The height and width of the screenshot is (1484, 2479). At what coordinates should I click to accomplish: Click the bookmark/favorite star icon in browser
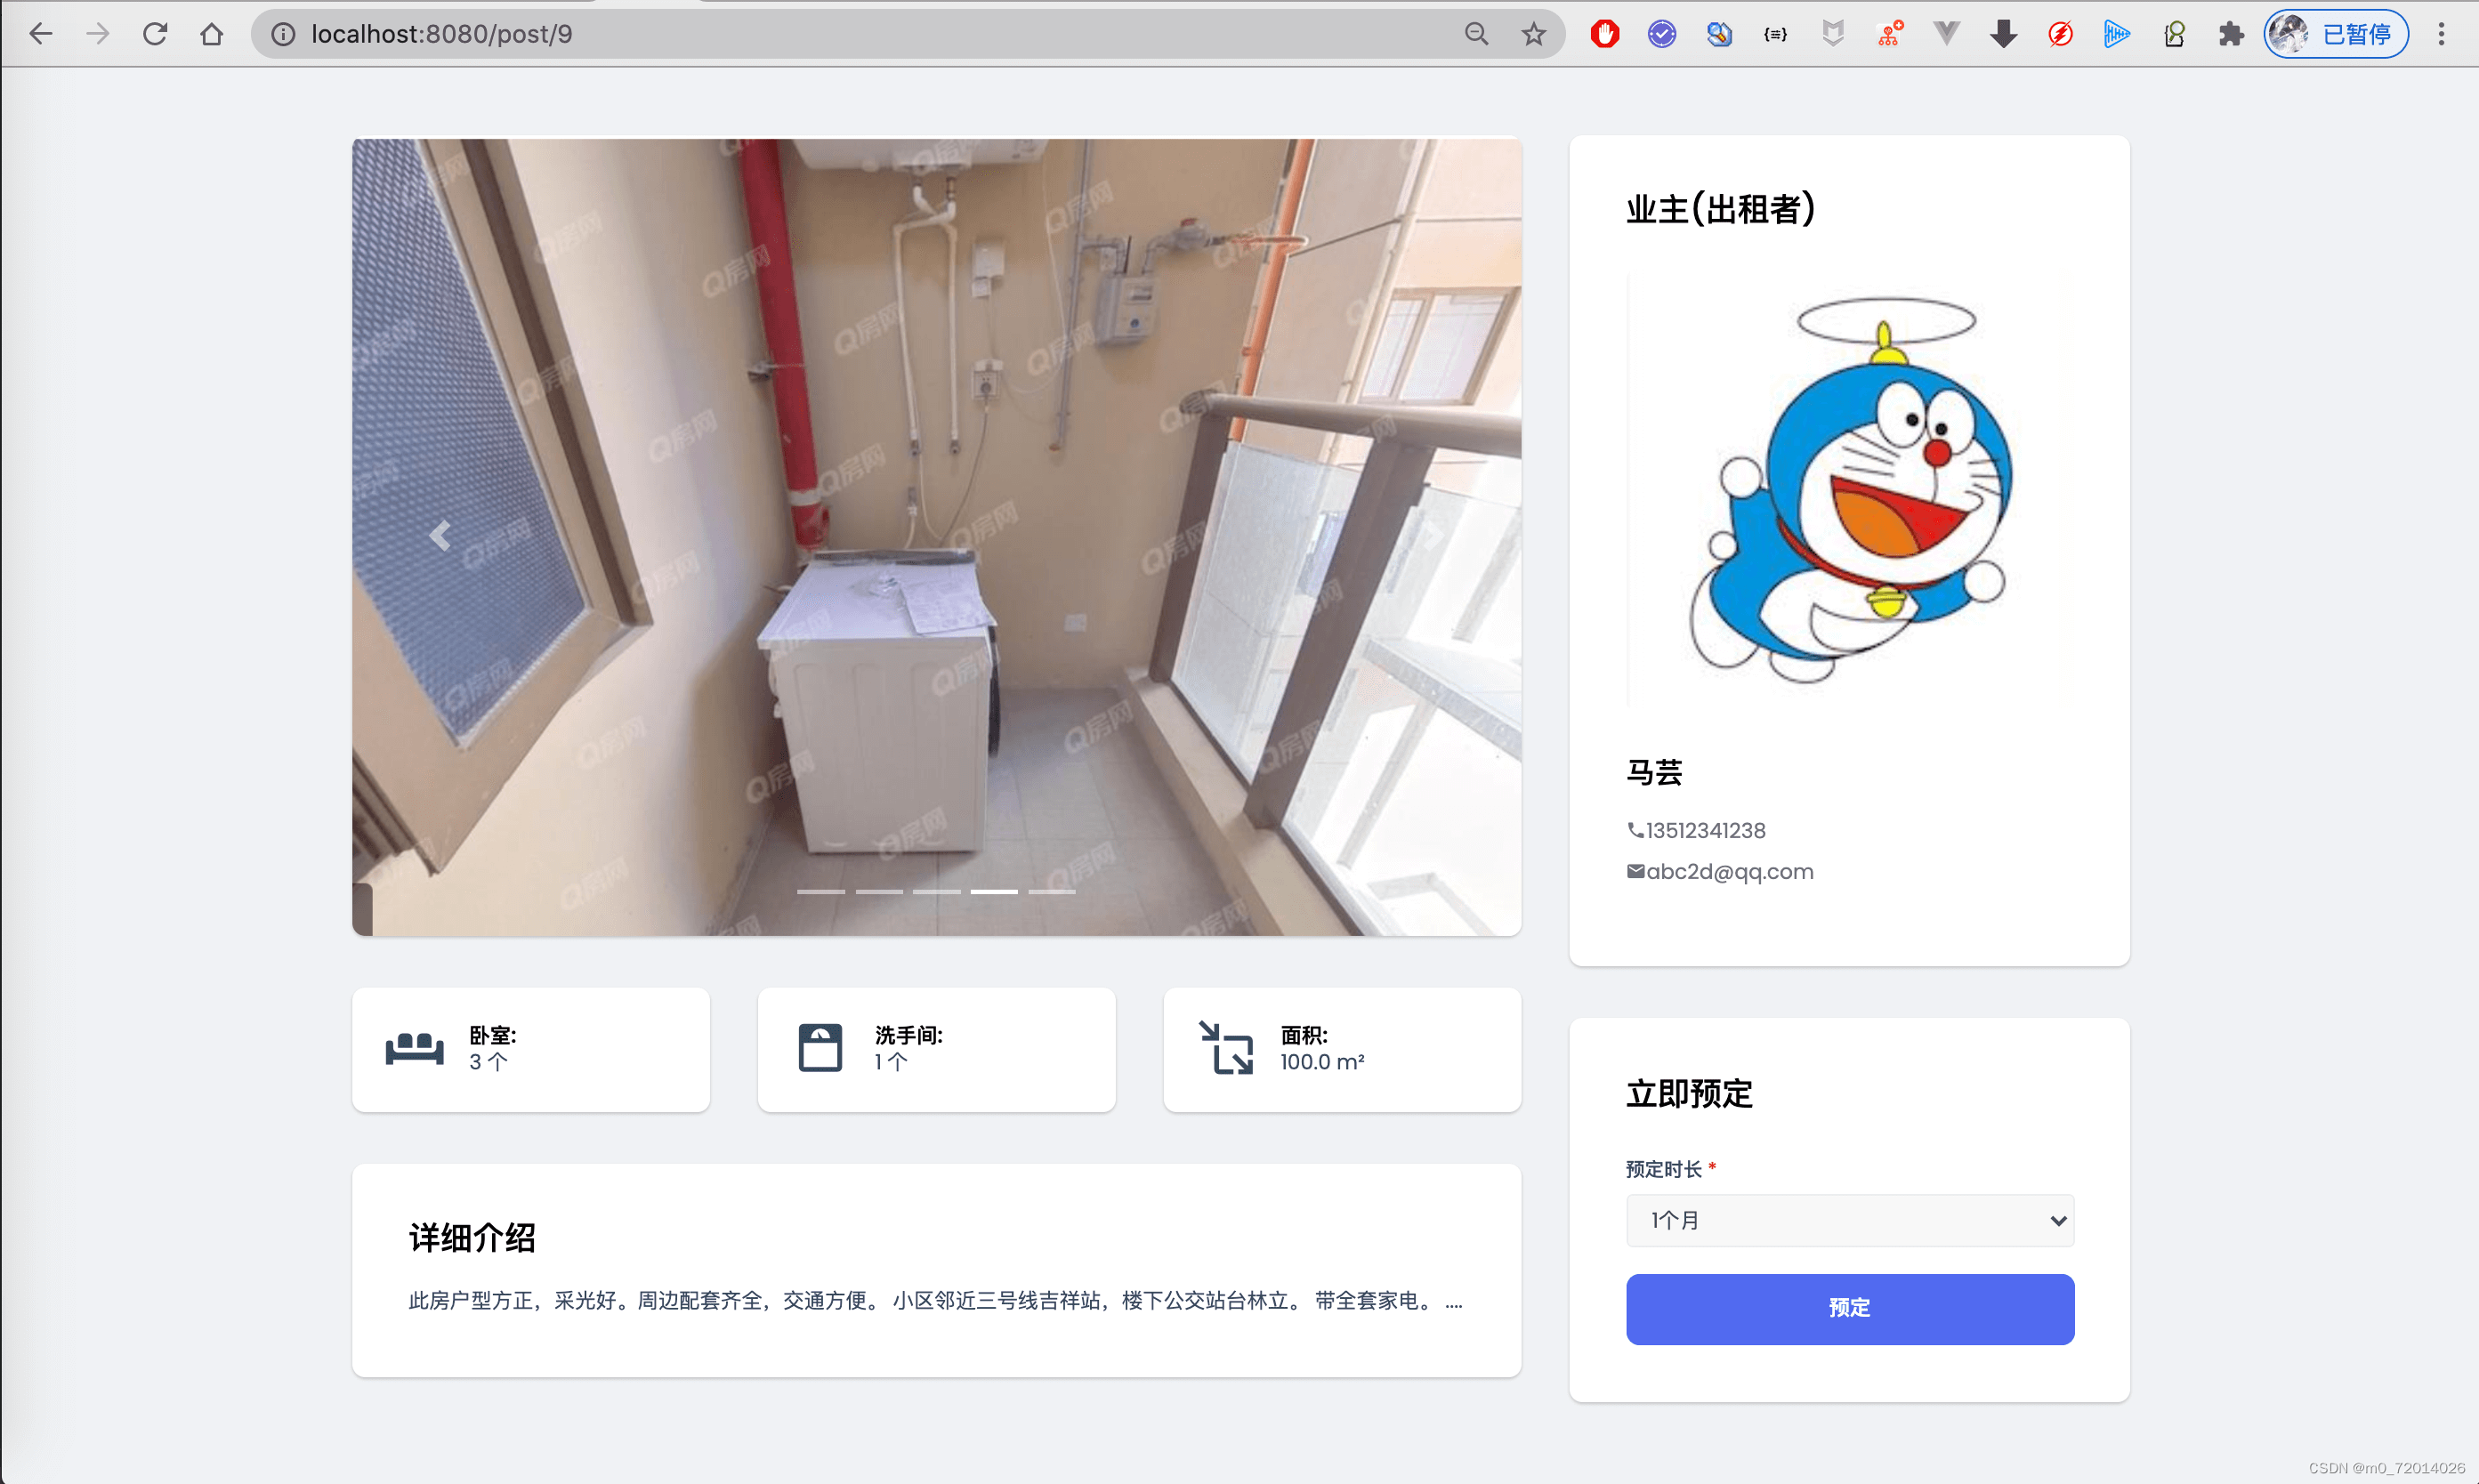coord(1532,34)
